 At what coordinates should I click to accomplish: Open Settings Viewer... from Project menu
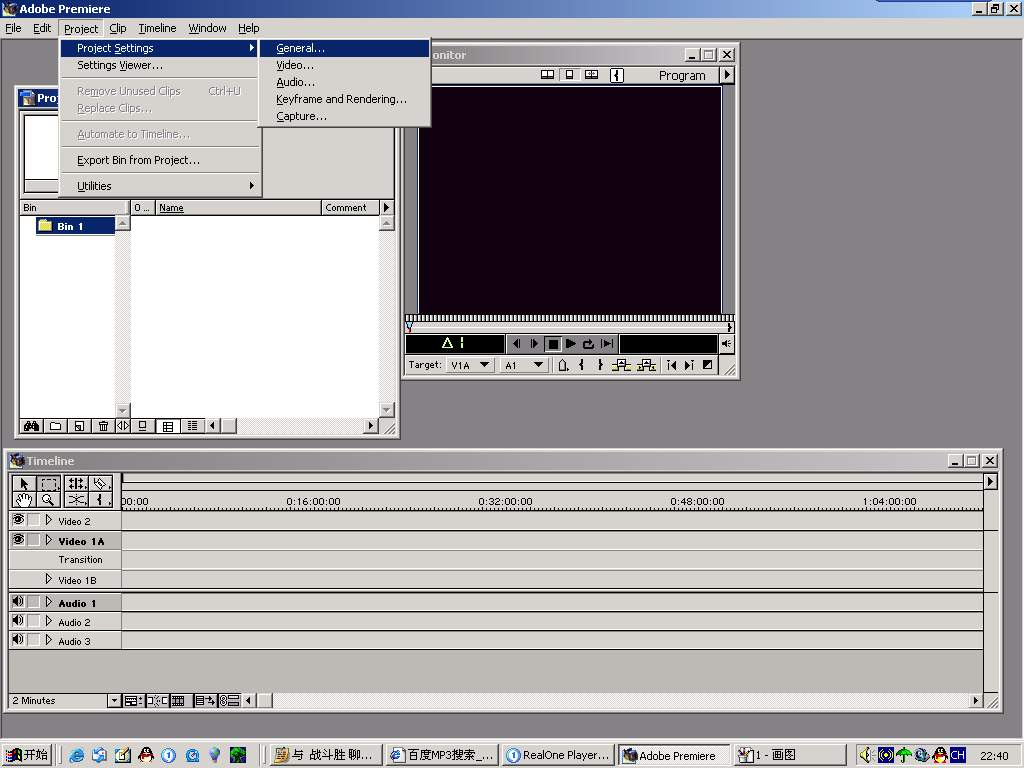pyautogui.click(x=159, y=65)
